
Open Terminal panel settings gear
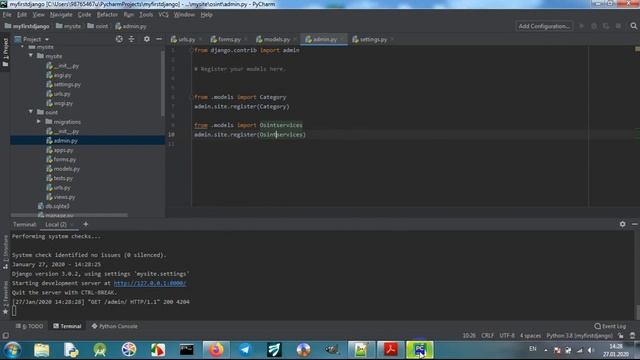(622, 224)
